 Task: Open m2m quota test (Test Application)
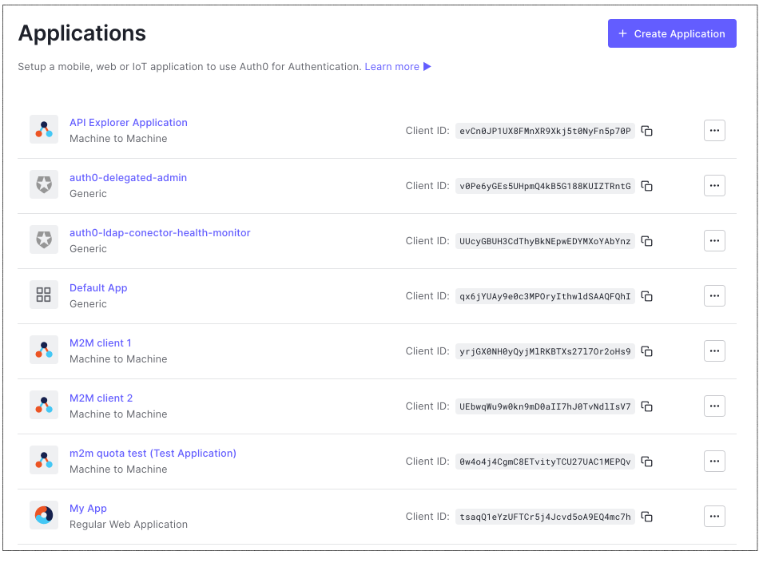[x=153, y=453]
